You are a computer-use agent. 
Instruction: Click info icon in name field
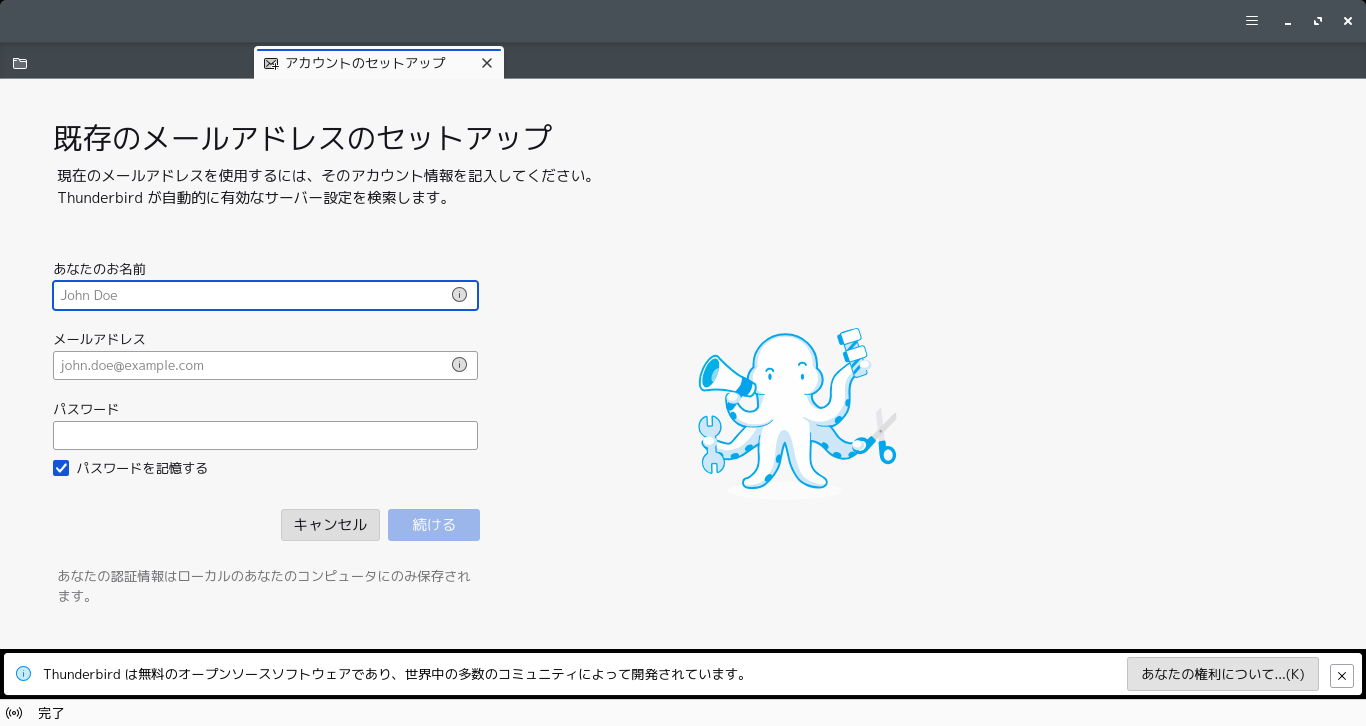pos(459,295)
